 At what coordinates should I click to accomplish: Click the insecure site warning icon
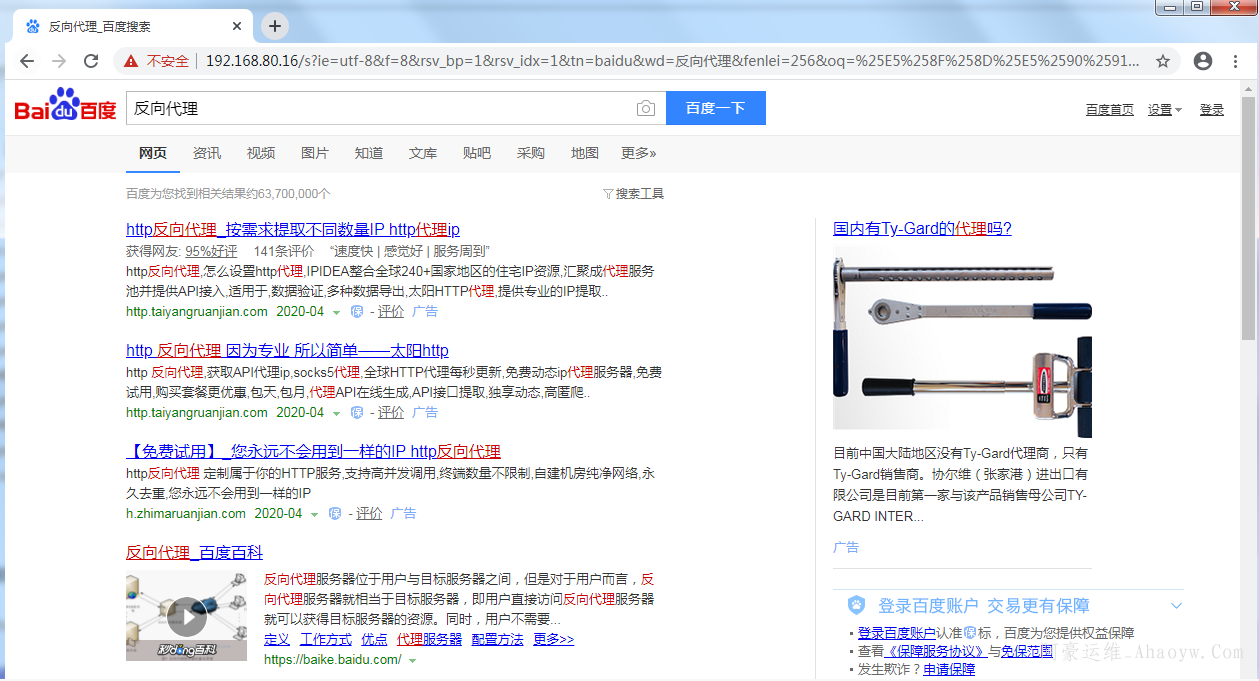pos(131,61)
